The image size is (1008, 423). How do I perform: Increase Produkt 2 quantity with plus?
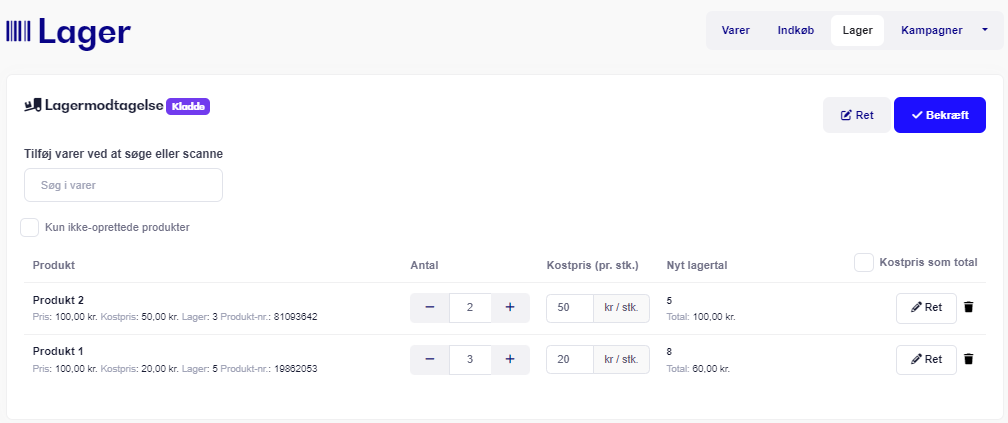pos(510,307)
